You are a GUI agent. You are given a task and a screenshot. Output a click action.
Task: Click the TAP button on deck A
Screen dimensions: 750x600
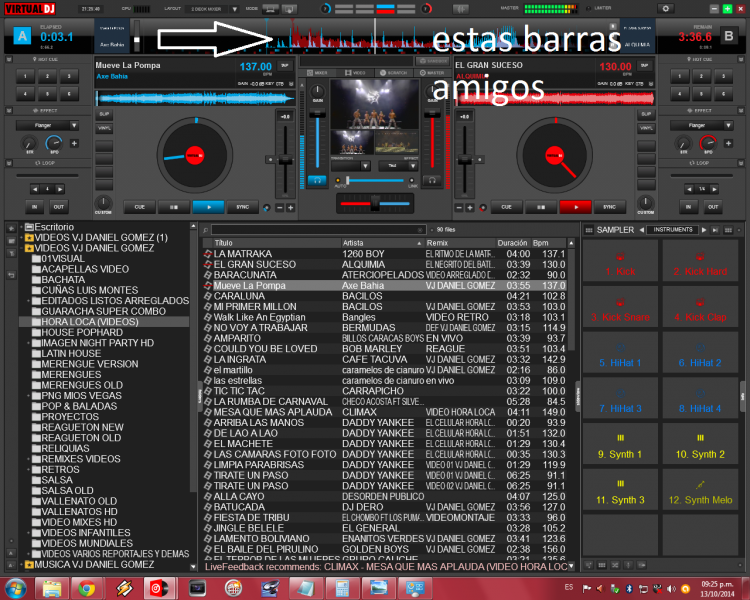coord(285,66)
